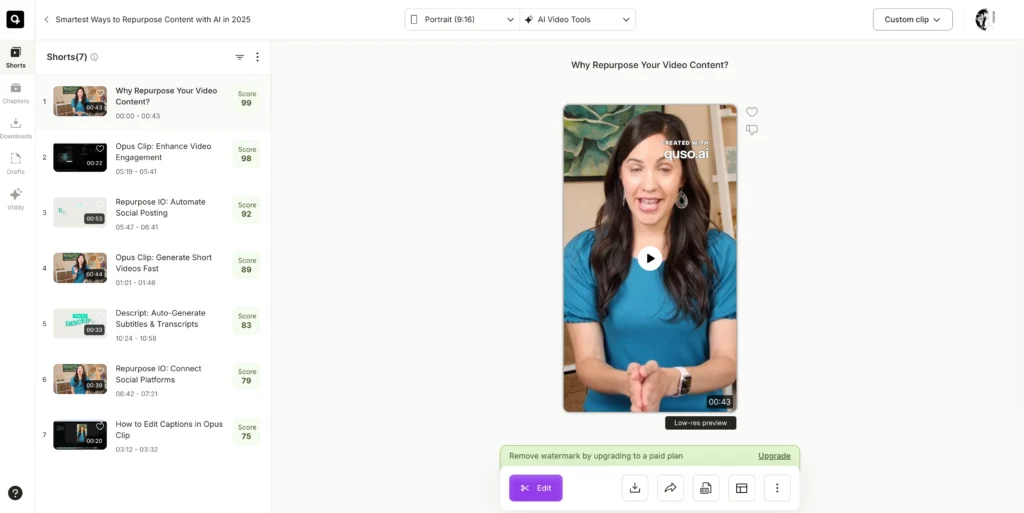
Task: Go back using the arrow beside project title
Action: click(x=46, y=20)
